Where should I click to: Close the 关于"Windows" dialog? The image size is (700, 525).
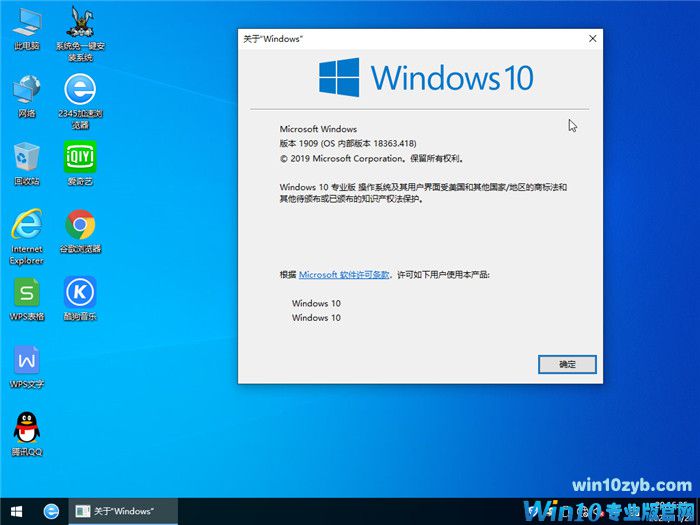[x=592, y=38]
